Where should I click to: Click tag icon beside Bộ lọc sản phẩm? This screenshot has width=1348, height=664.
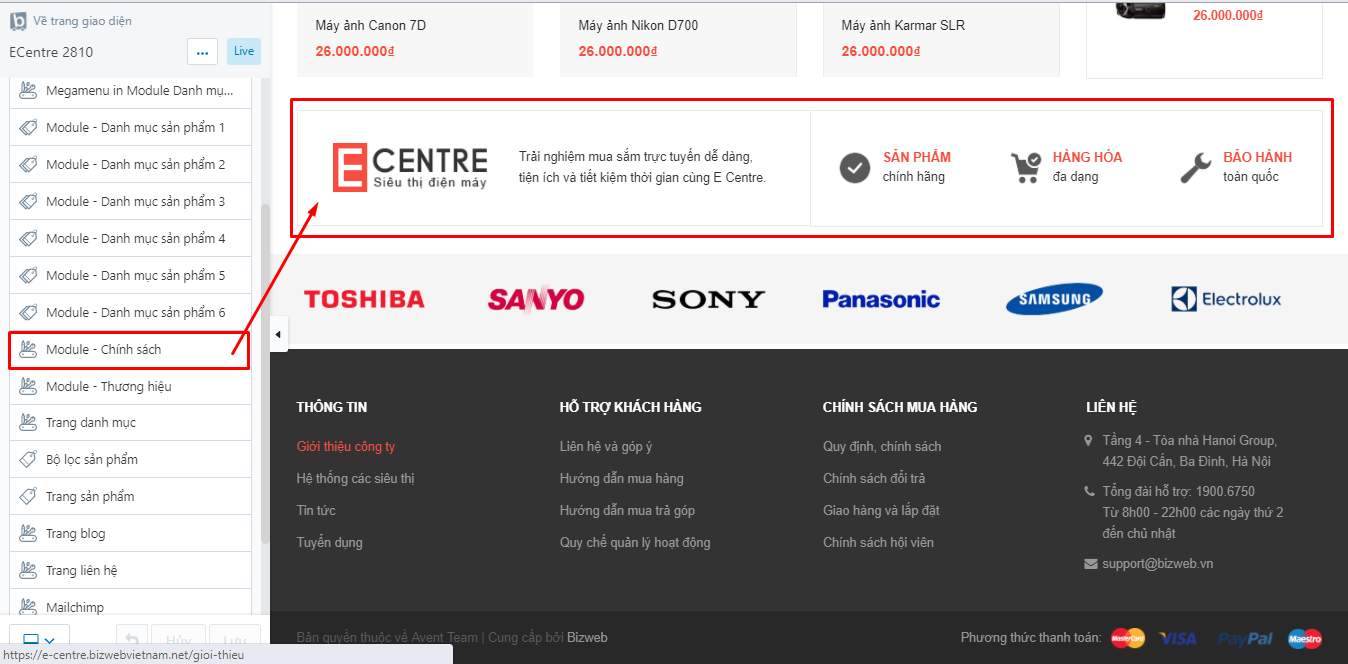(x=28, y=460)
